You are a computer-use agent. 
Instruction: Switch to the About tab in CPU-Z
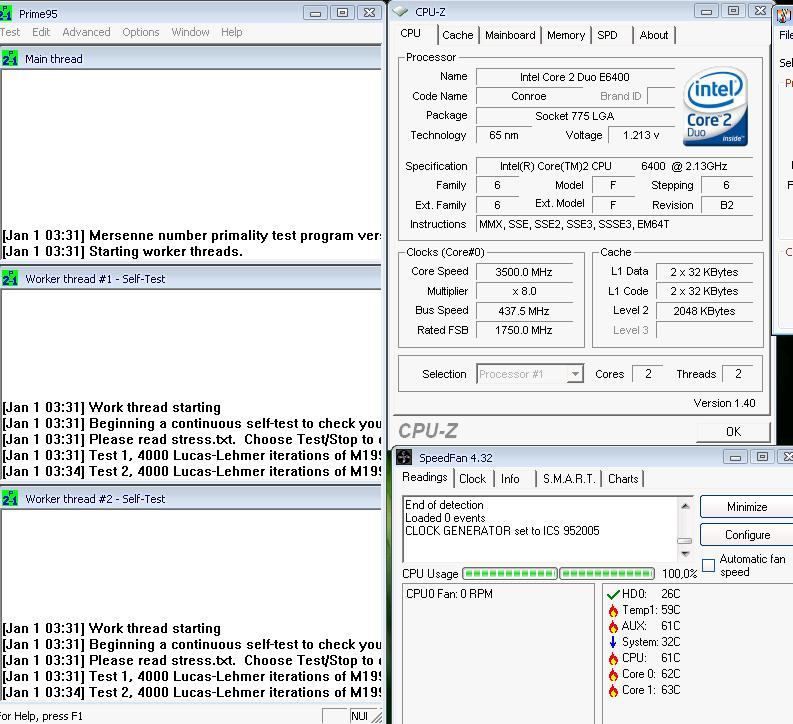[x=654, y=35]
